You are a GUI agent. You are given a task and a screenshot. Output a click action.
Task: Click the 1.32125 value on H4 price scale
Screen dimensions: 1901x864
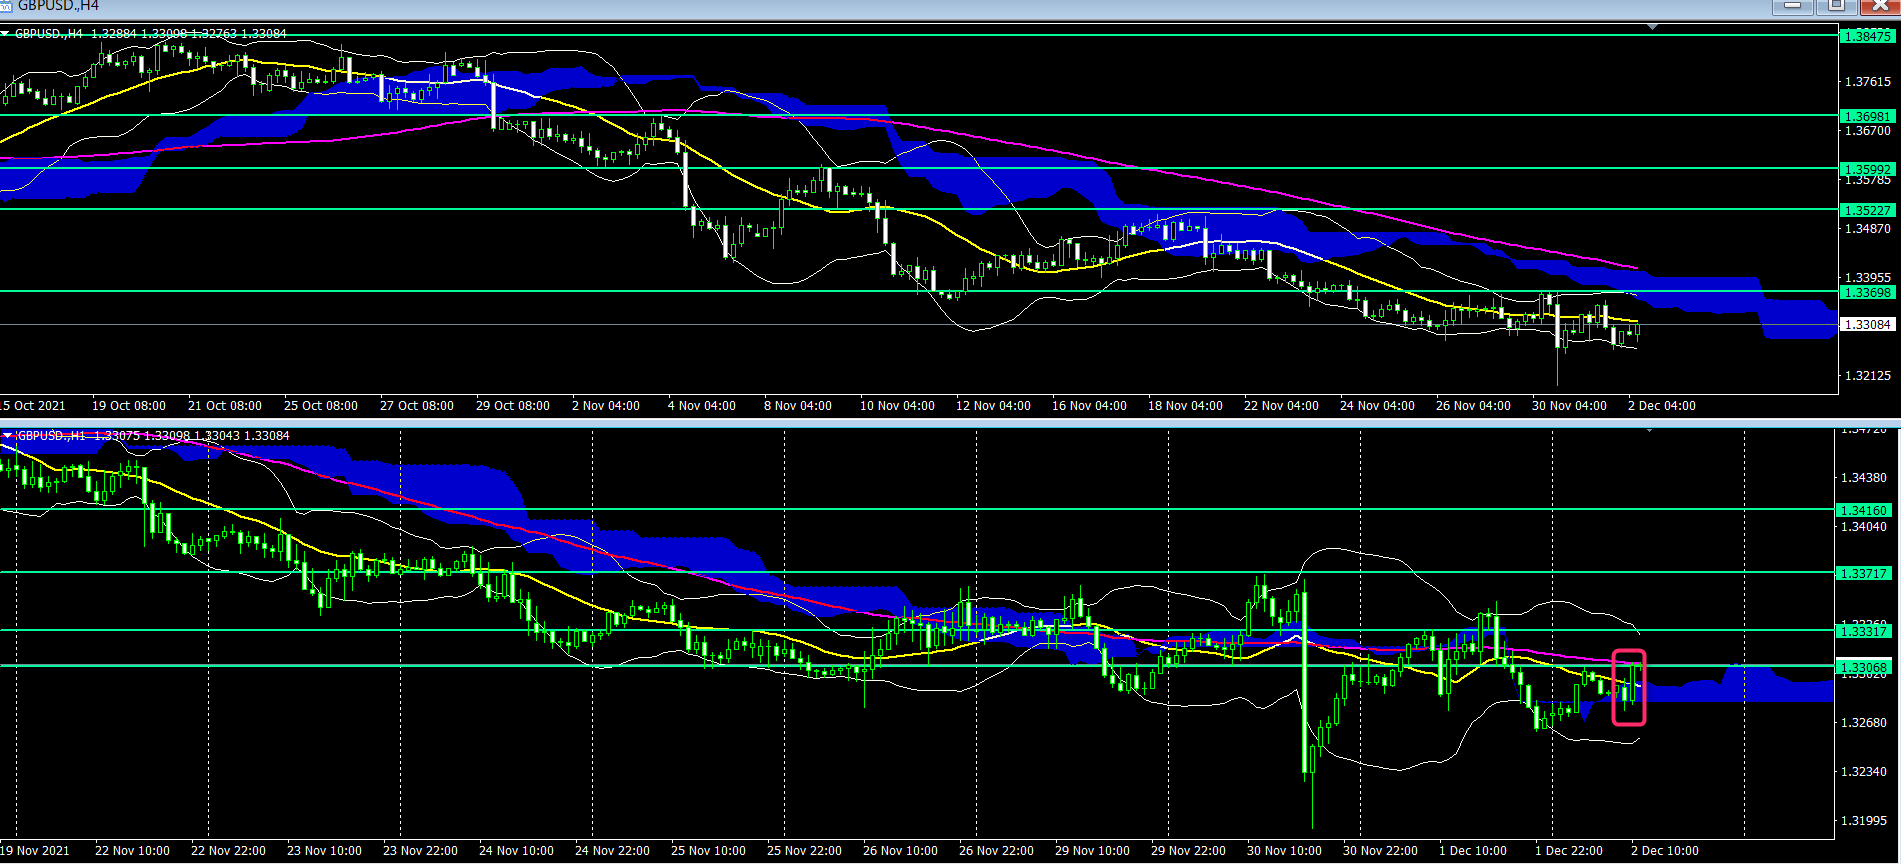(1867, 376)
